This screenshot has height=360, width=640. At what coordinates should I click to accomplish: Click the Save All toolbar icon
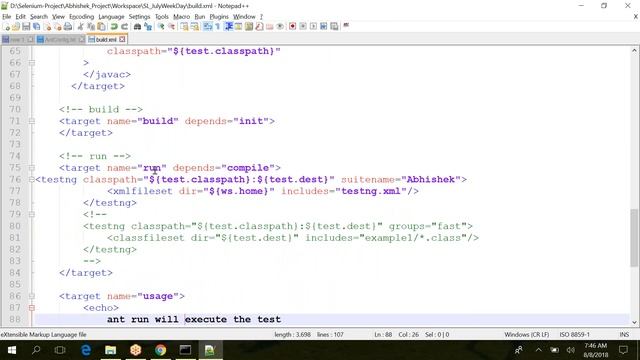click(x=36, y=26)
